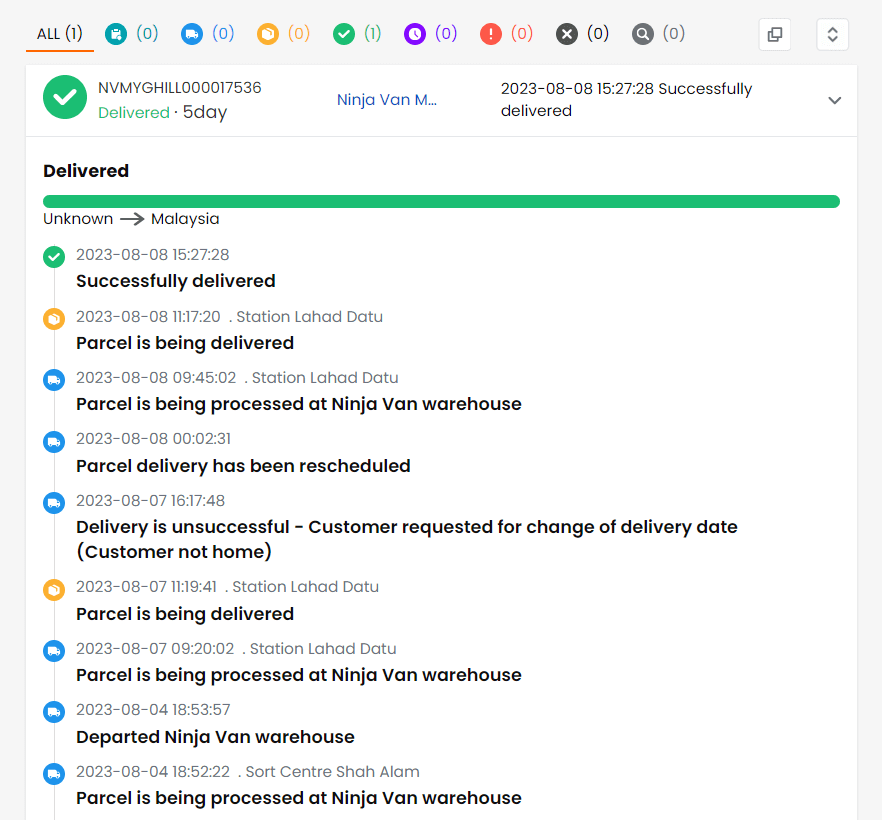This screenshot has width=882, height=820.
Task: Click the Departed Ninja Van warehouse marker
Action: [x=54, y=712]
